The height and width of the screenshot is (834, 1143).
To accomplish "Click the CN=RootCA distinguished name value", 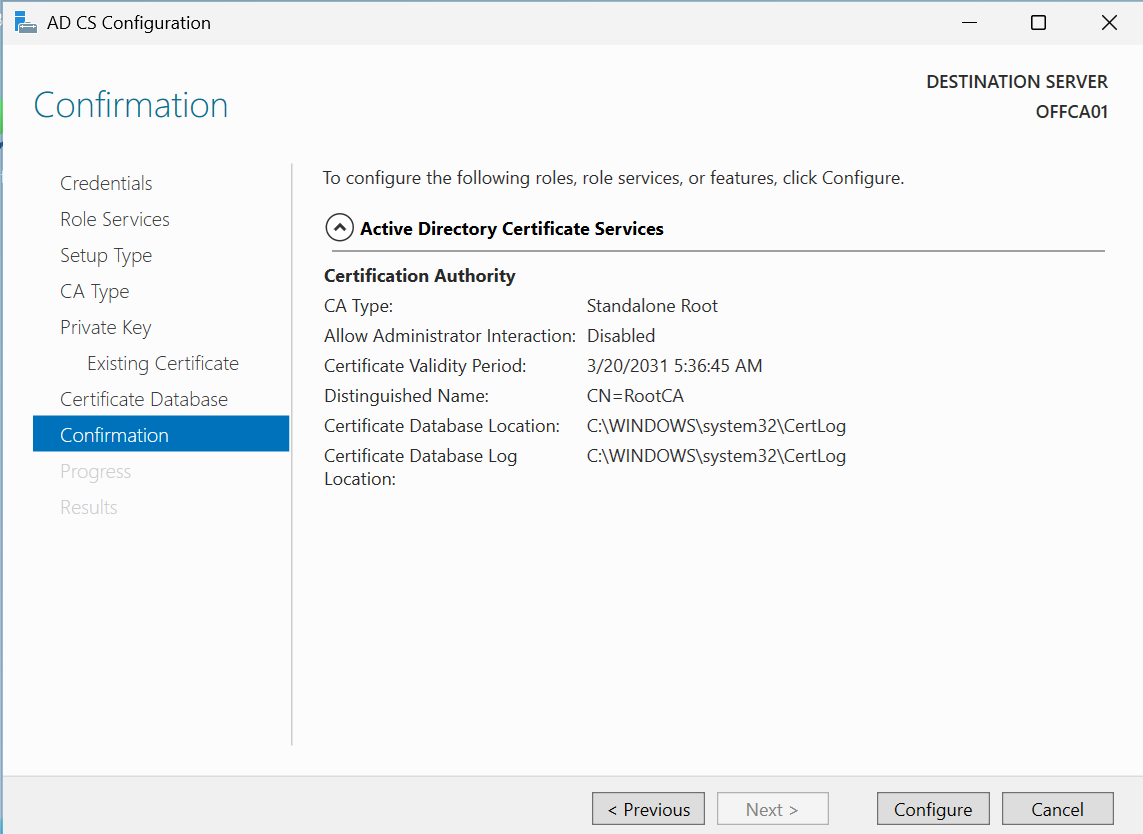I will point(635,396).
